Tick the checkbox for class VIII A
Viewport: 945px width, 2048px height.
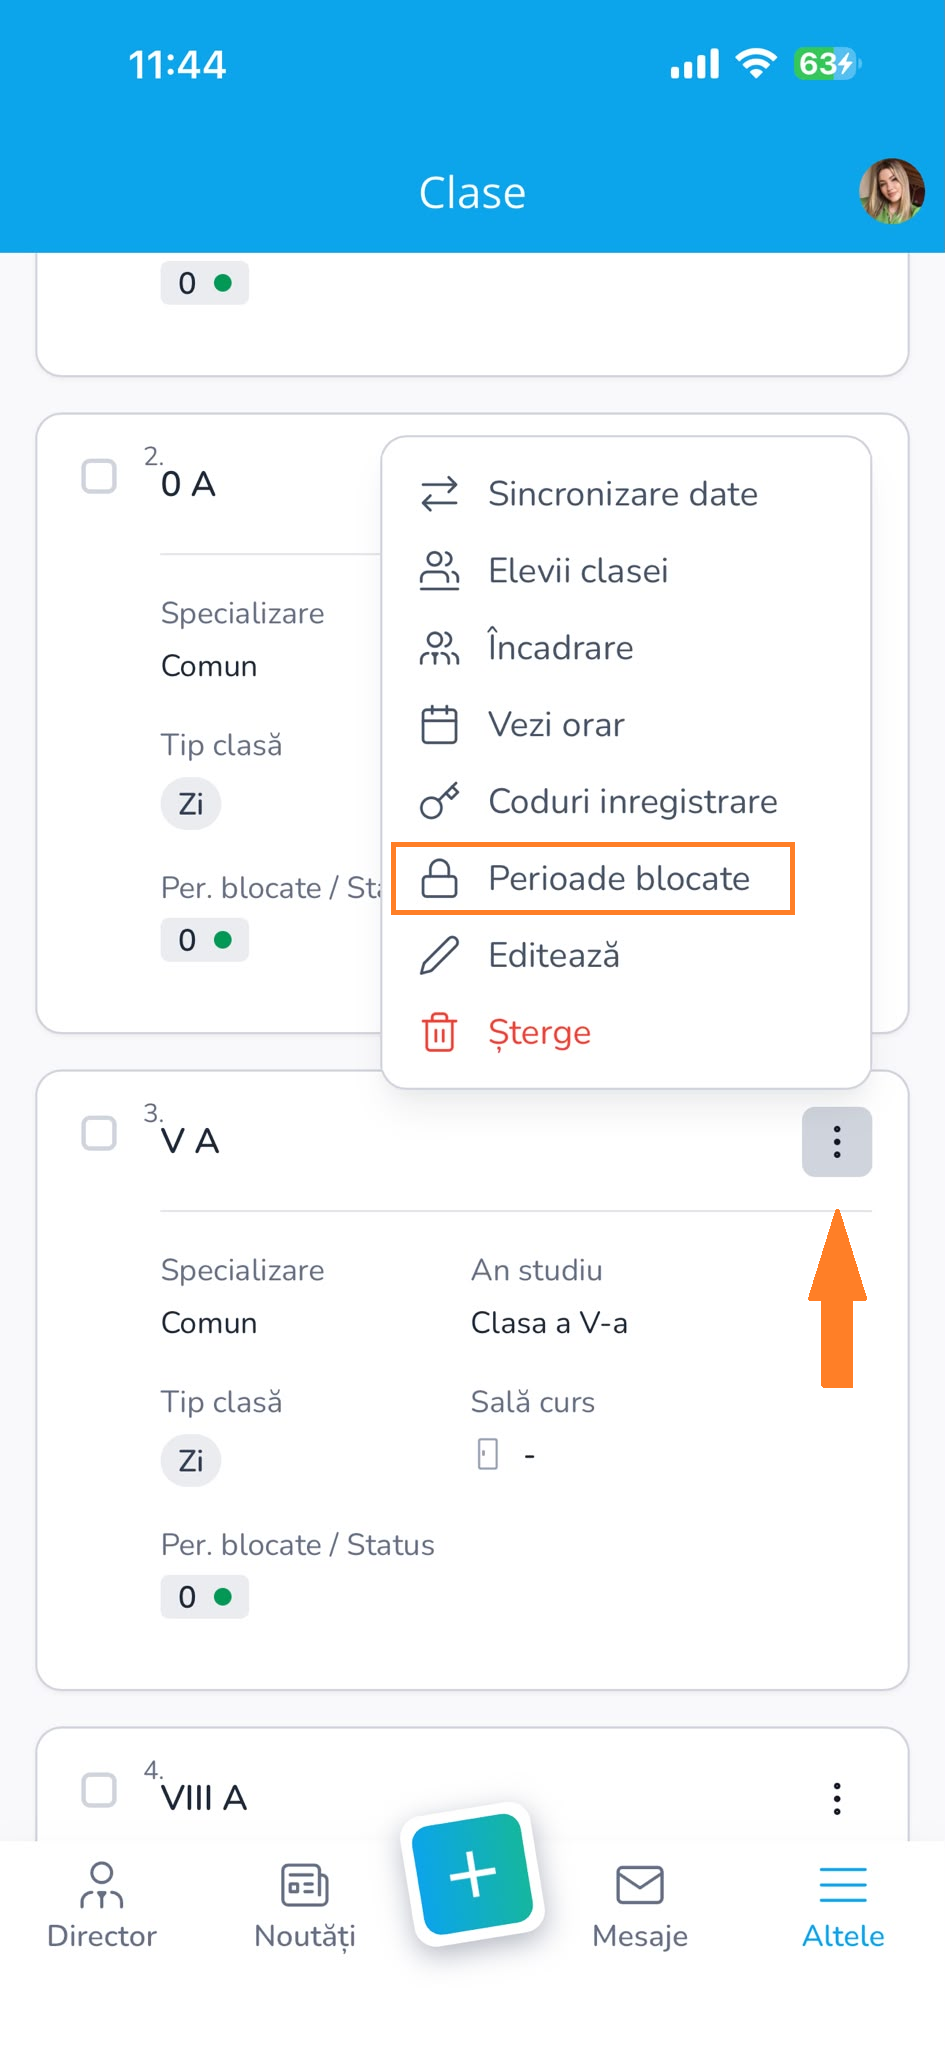point(99,1790)
